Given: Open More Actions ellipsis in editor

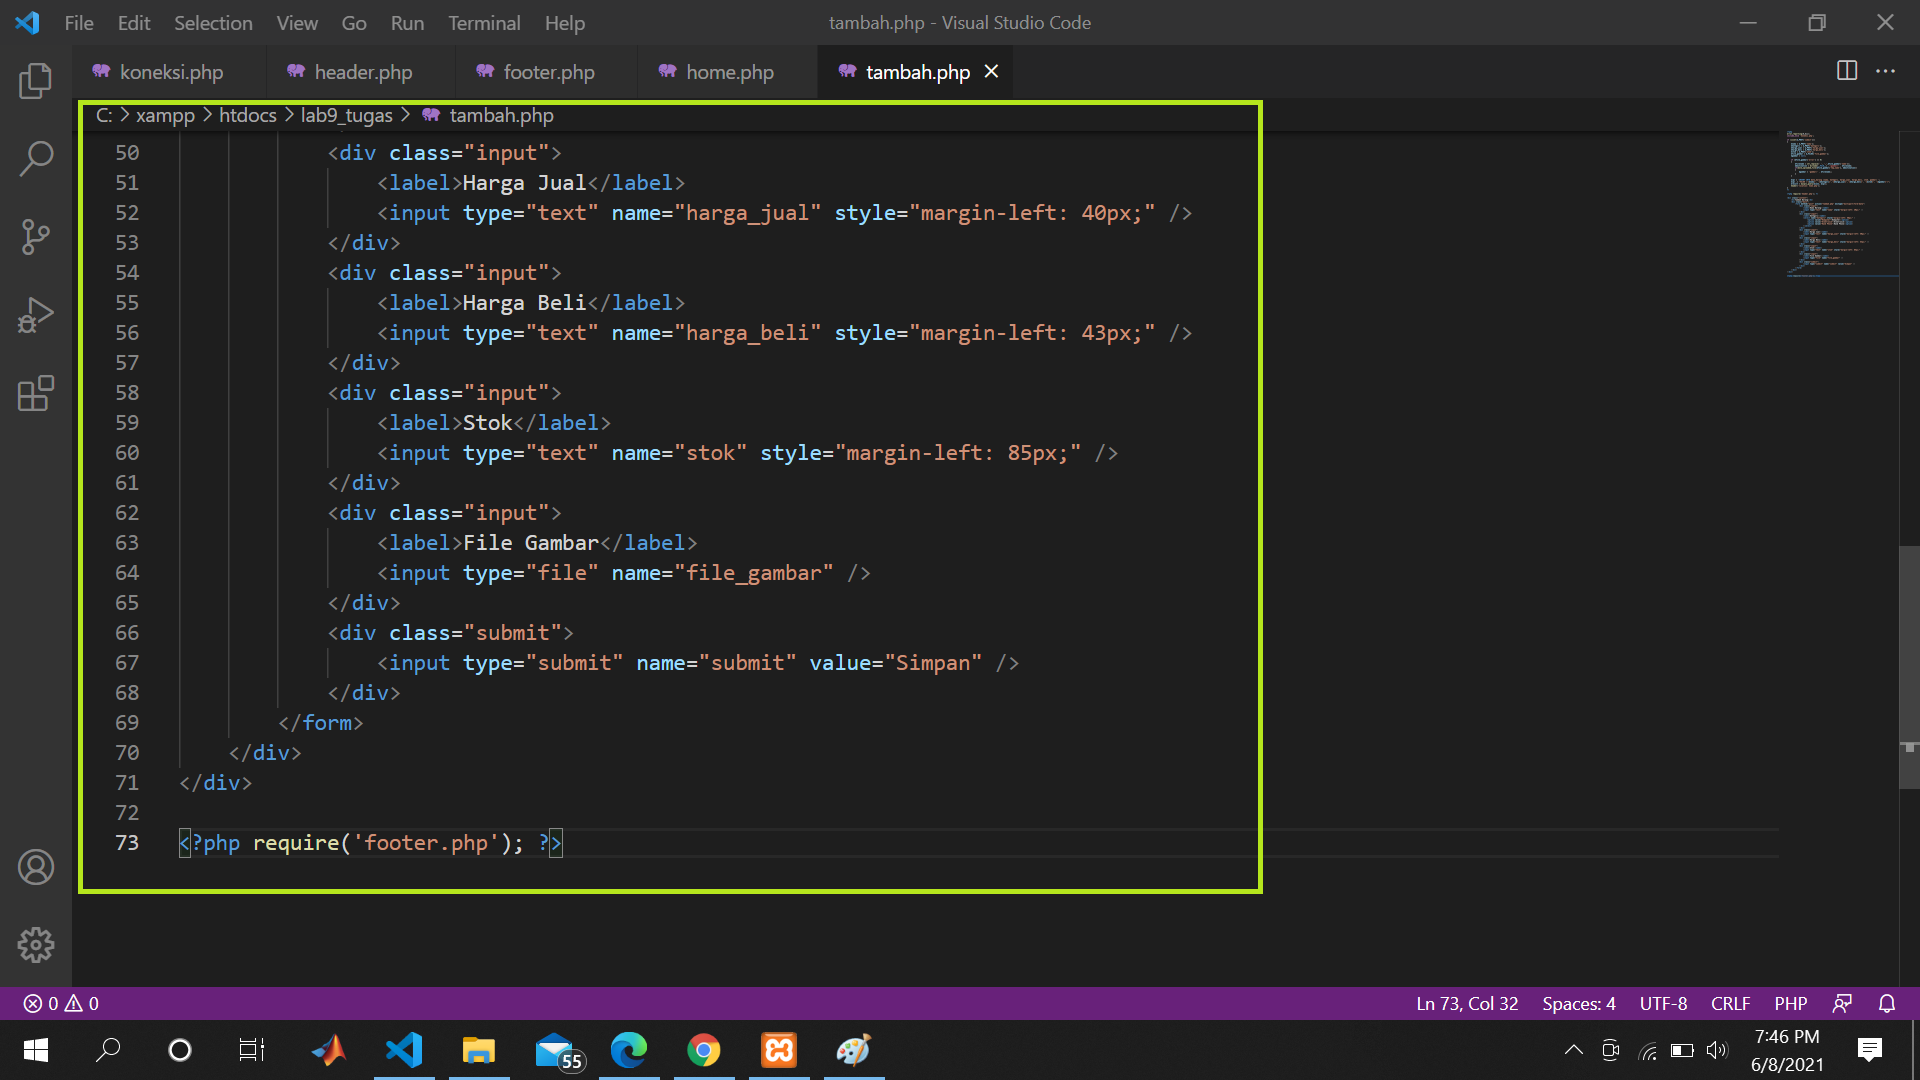Looking at the screenshot, I should 1885,71.
